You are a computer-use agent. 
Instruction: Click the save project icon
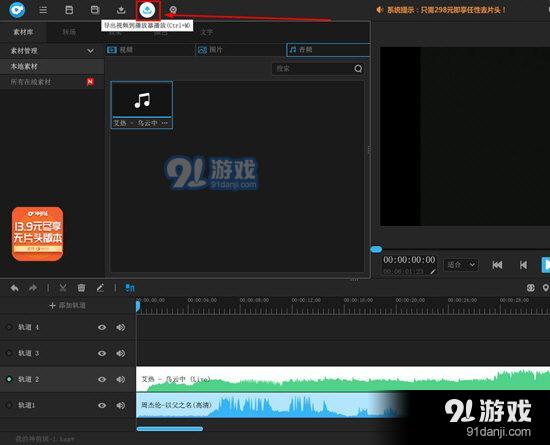pyautogui.click(x=69, y=10)
